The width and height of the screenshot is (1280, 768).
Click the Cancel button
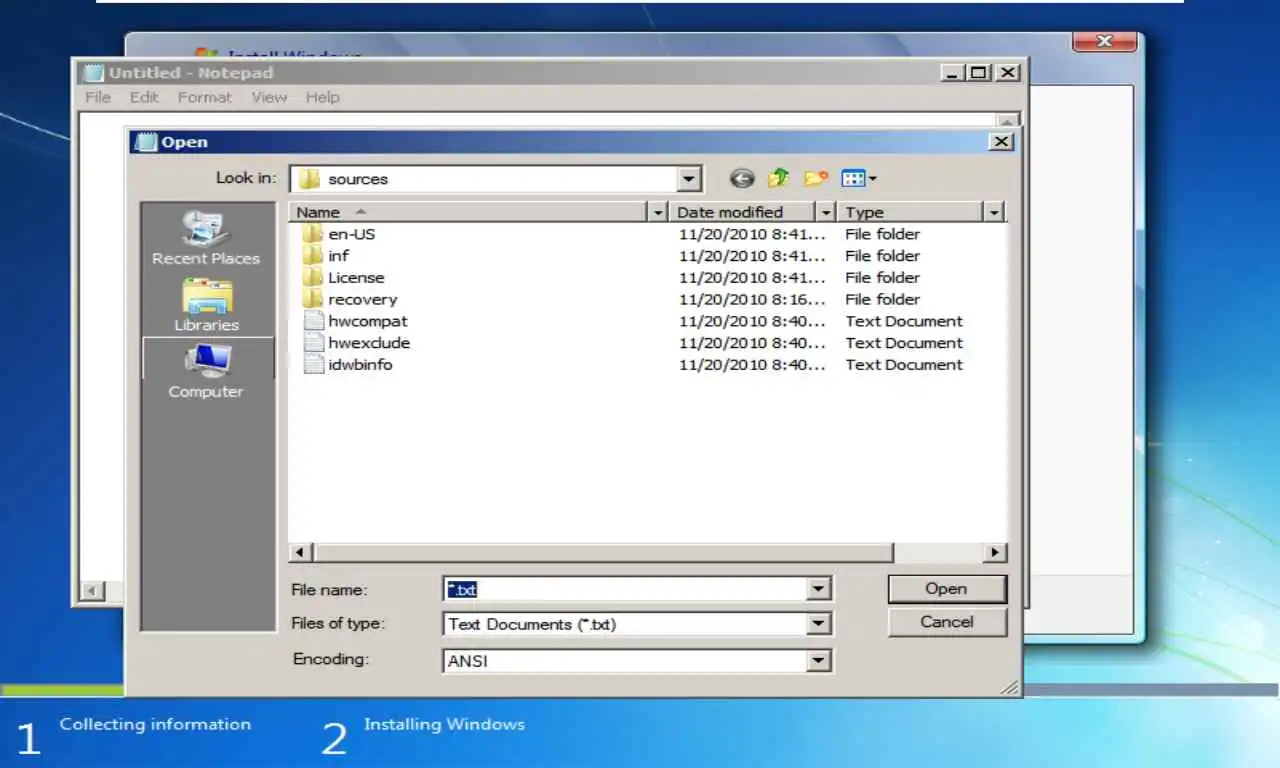pyautogui.click(x=946, y=622)
